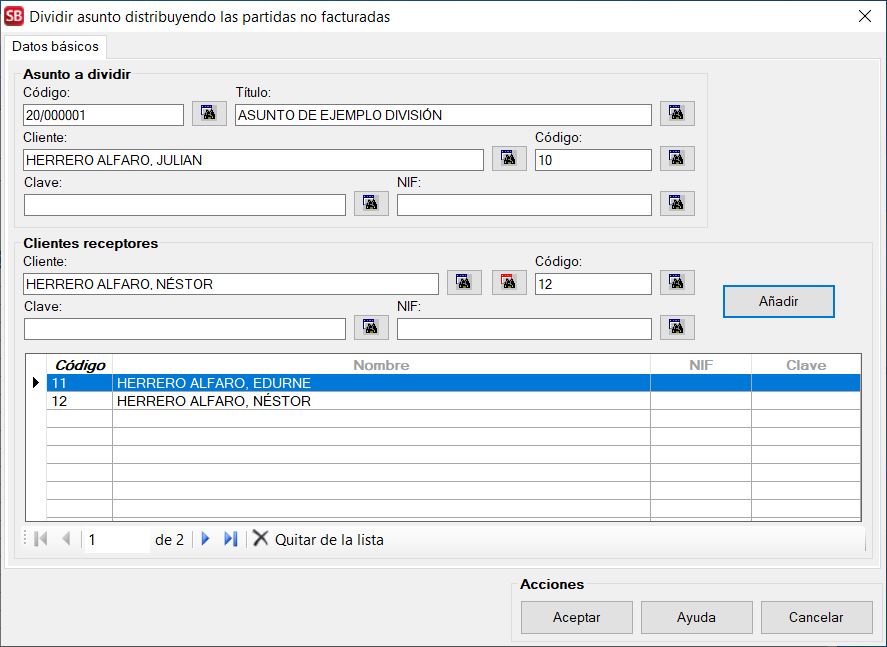The image size is (887, 647).
Task: Click search icon next to asunto NIF field
Action: click(676, 204)
